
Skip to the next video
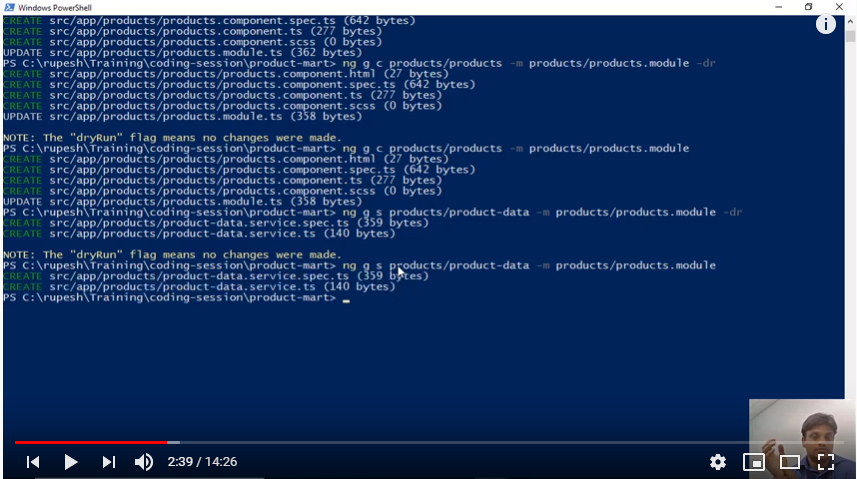coord(108,462)
